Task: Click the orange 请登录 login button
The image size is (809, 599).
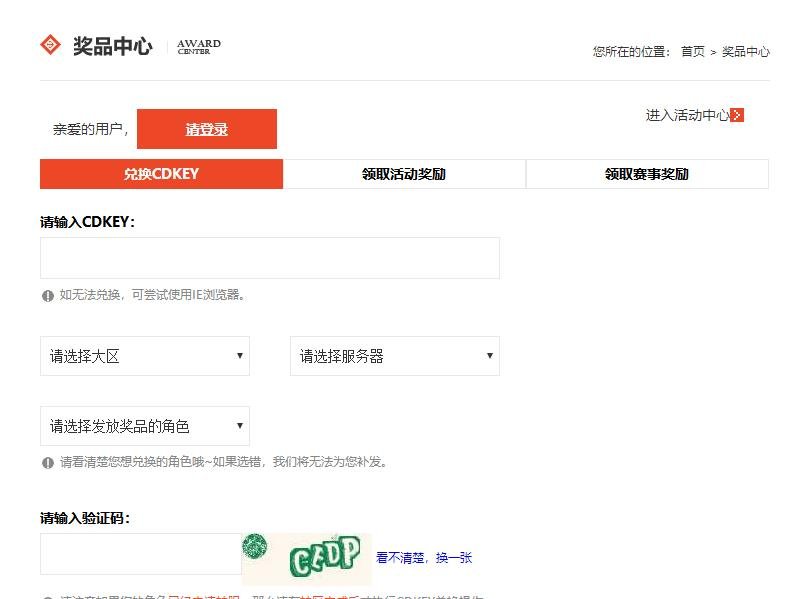Action: [206, 128]
